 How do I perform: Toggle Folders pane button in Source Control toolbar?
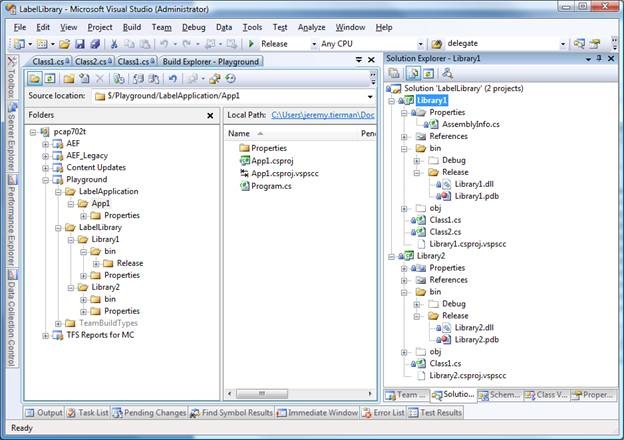[x=35, y=78]
